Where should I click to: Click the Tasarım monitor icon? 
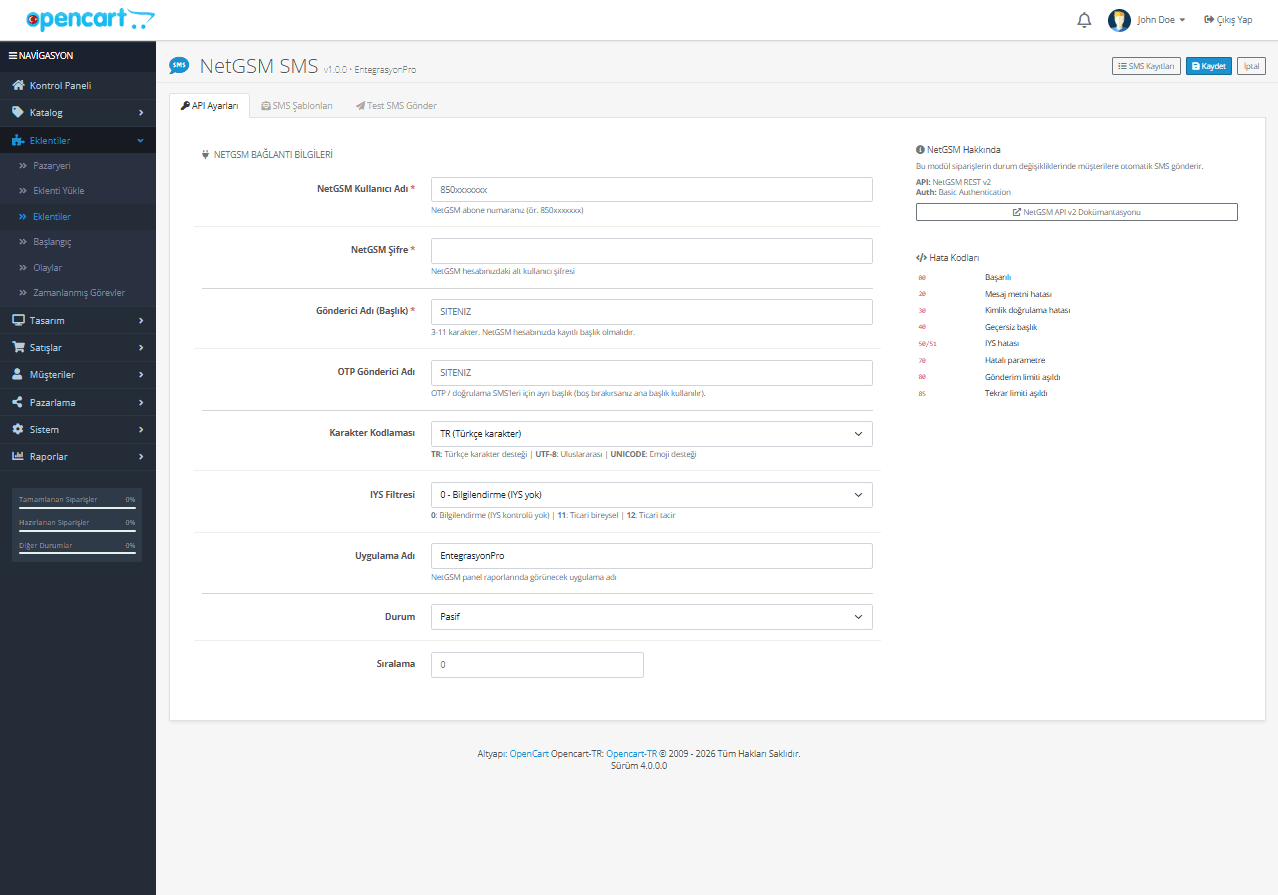[18, 320]
